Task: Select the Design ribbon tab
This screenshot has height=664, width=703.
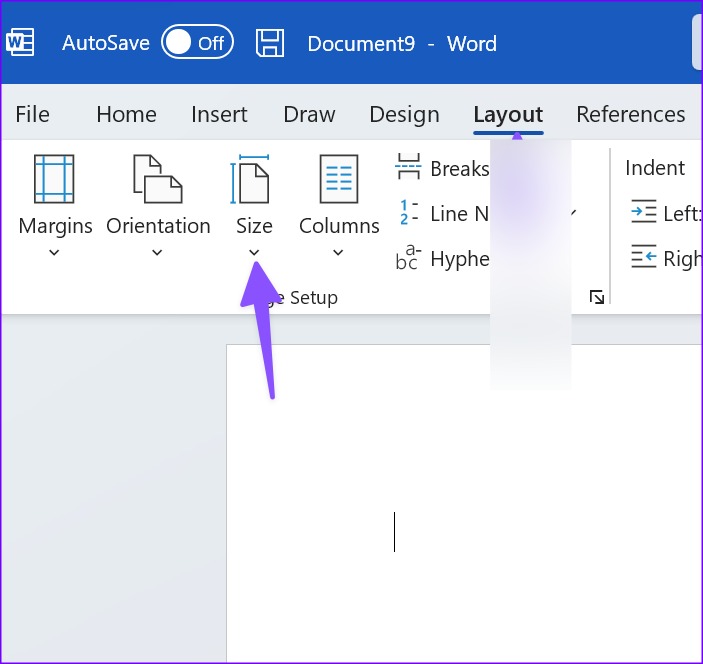Action: tap(404, 114)
